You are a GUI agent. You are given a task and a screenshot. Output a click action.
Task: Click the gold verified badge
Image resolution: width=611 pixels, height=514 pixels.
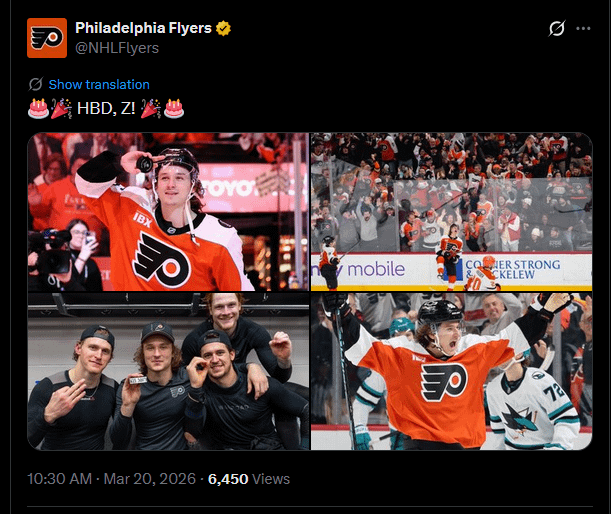[224, 28]
